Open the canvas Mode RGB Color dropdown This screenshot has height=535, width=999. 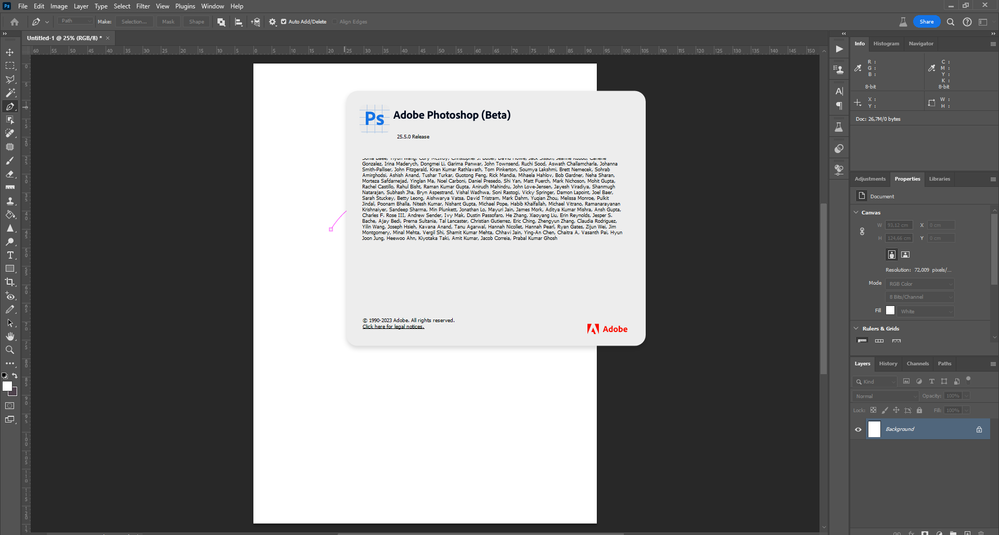919,283
